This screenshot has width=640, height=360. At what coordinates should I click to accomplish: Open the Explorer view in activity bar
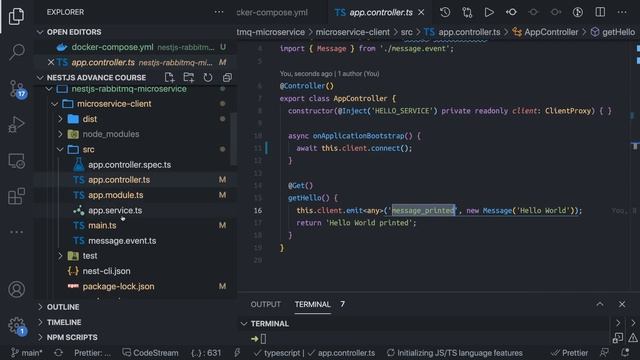16,16
